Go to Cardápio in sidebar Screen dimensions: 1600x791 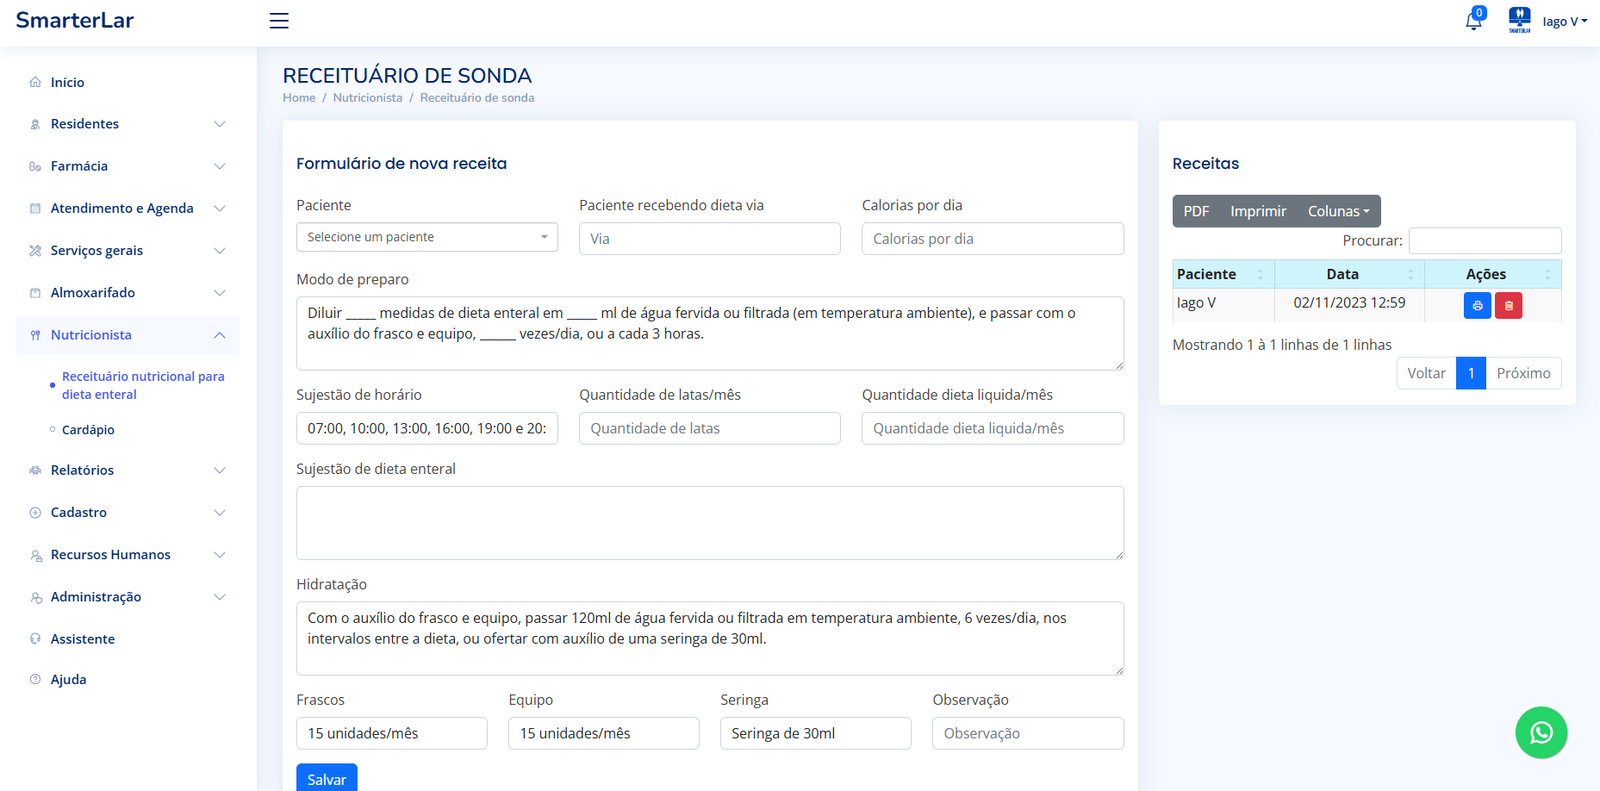[x=88, y=430]
